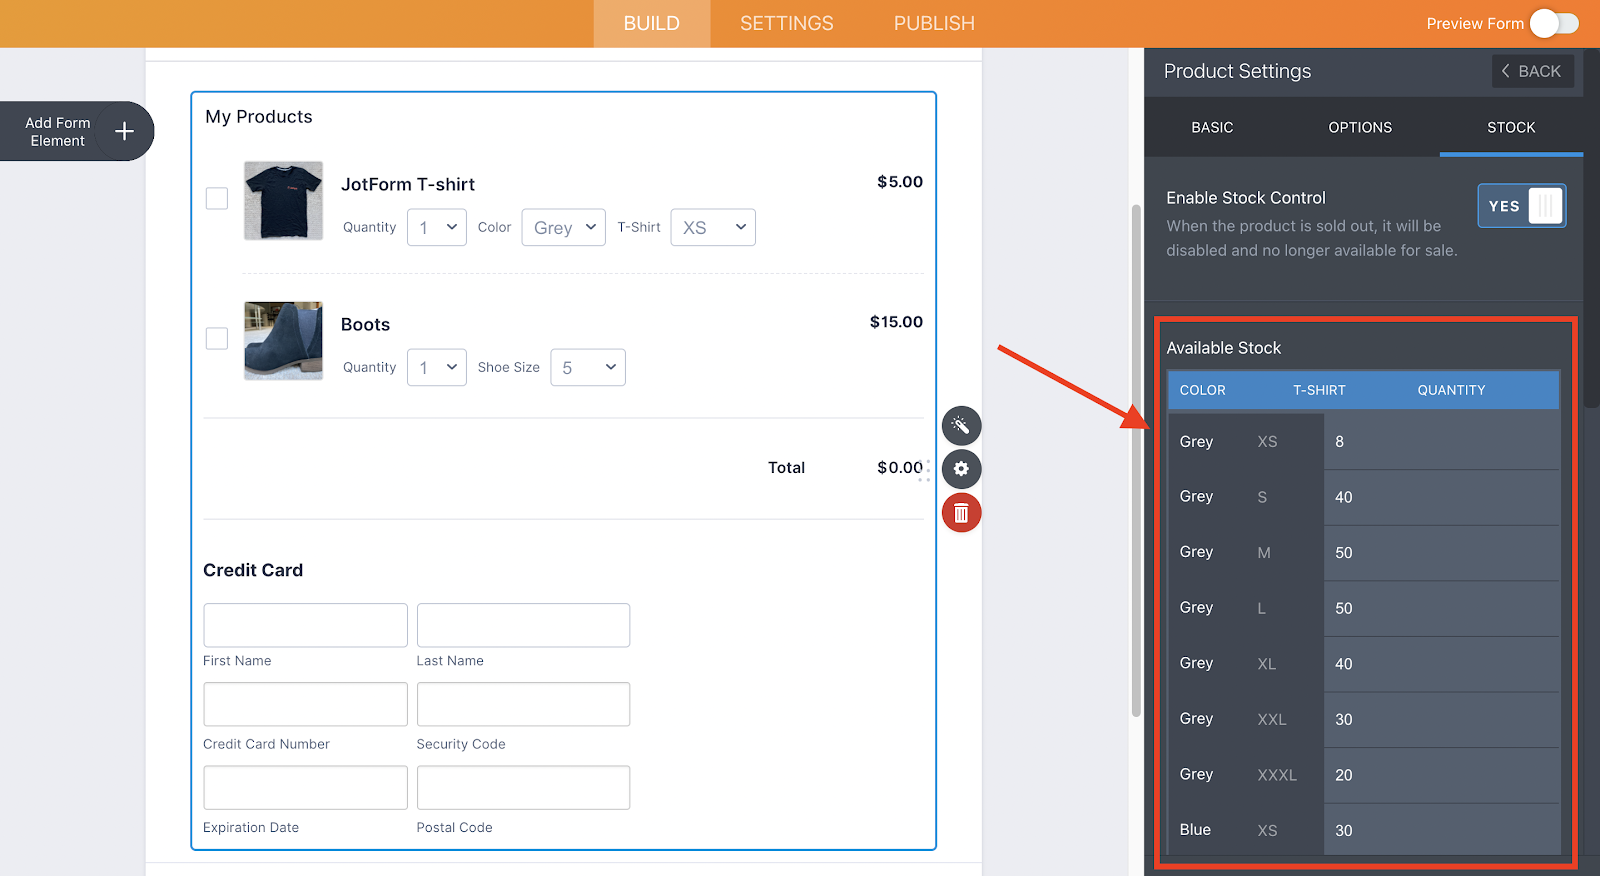
Task: Disable the Enable Stock Control toggle
Action: [1522, 206]
